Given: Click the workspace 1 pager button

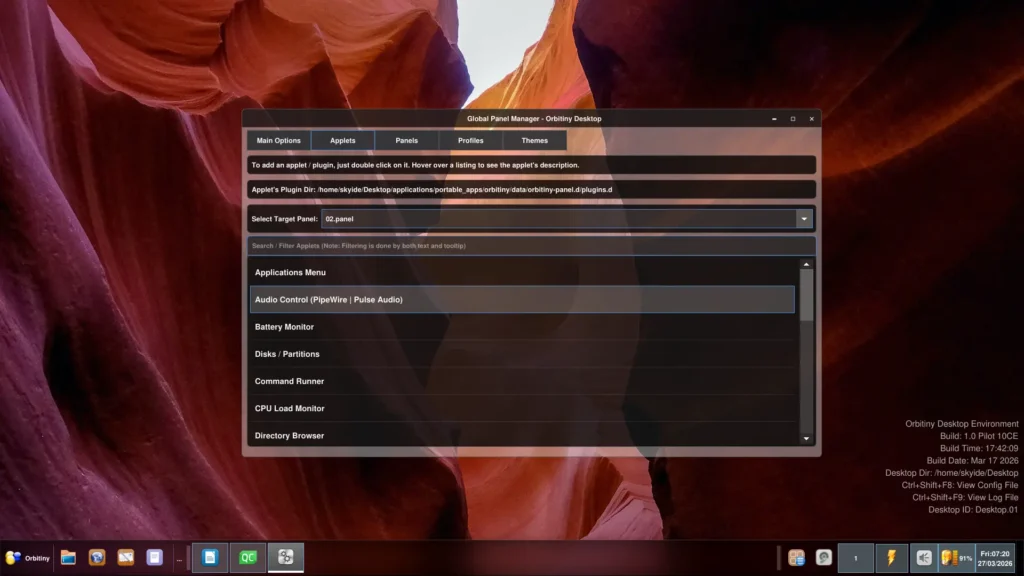Looking at the screenshot, I should coord(855,558).
